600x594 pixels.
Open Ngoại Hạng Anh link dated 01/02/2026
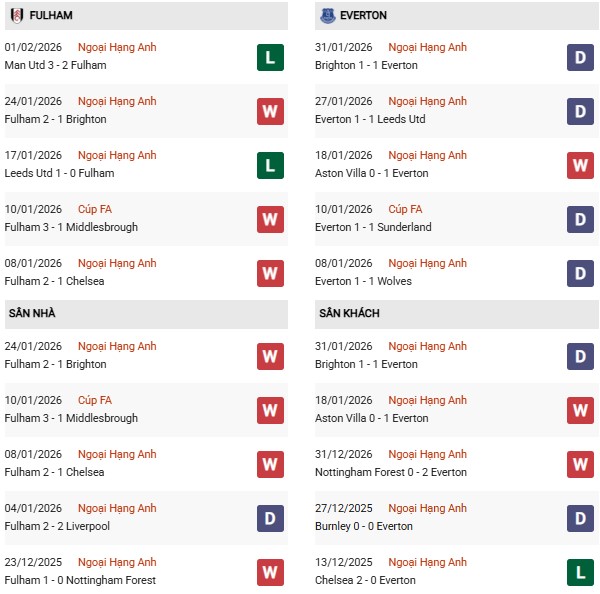coord(118,48)
